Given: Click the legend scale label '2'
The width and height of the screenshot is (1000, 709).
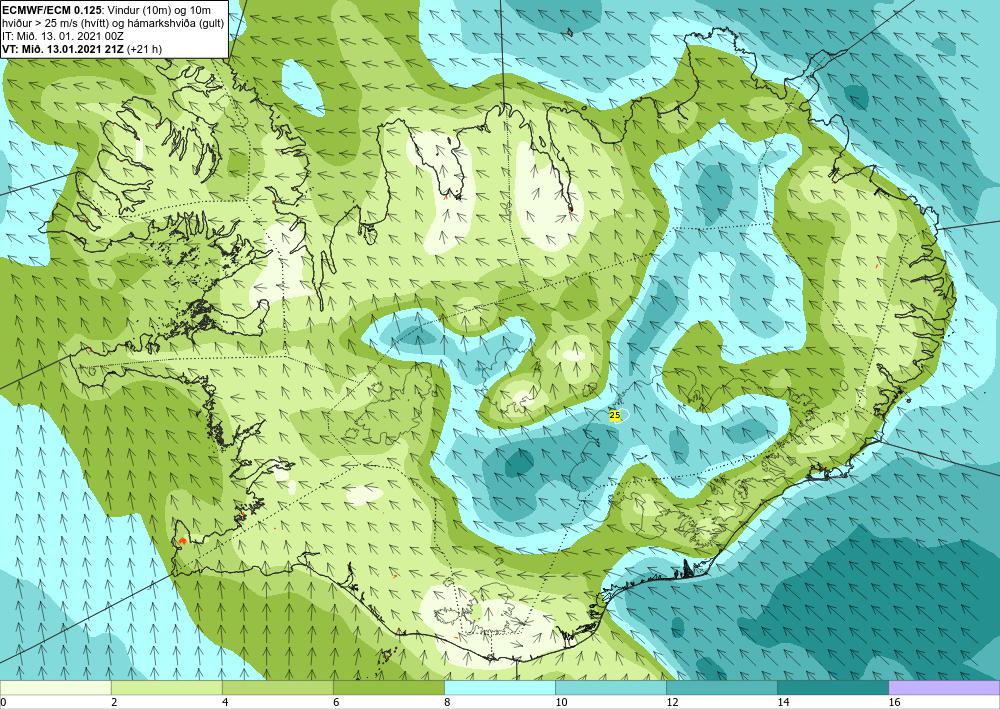Looking at the screenshot, I should [114, 702].
